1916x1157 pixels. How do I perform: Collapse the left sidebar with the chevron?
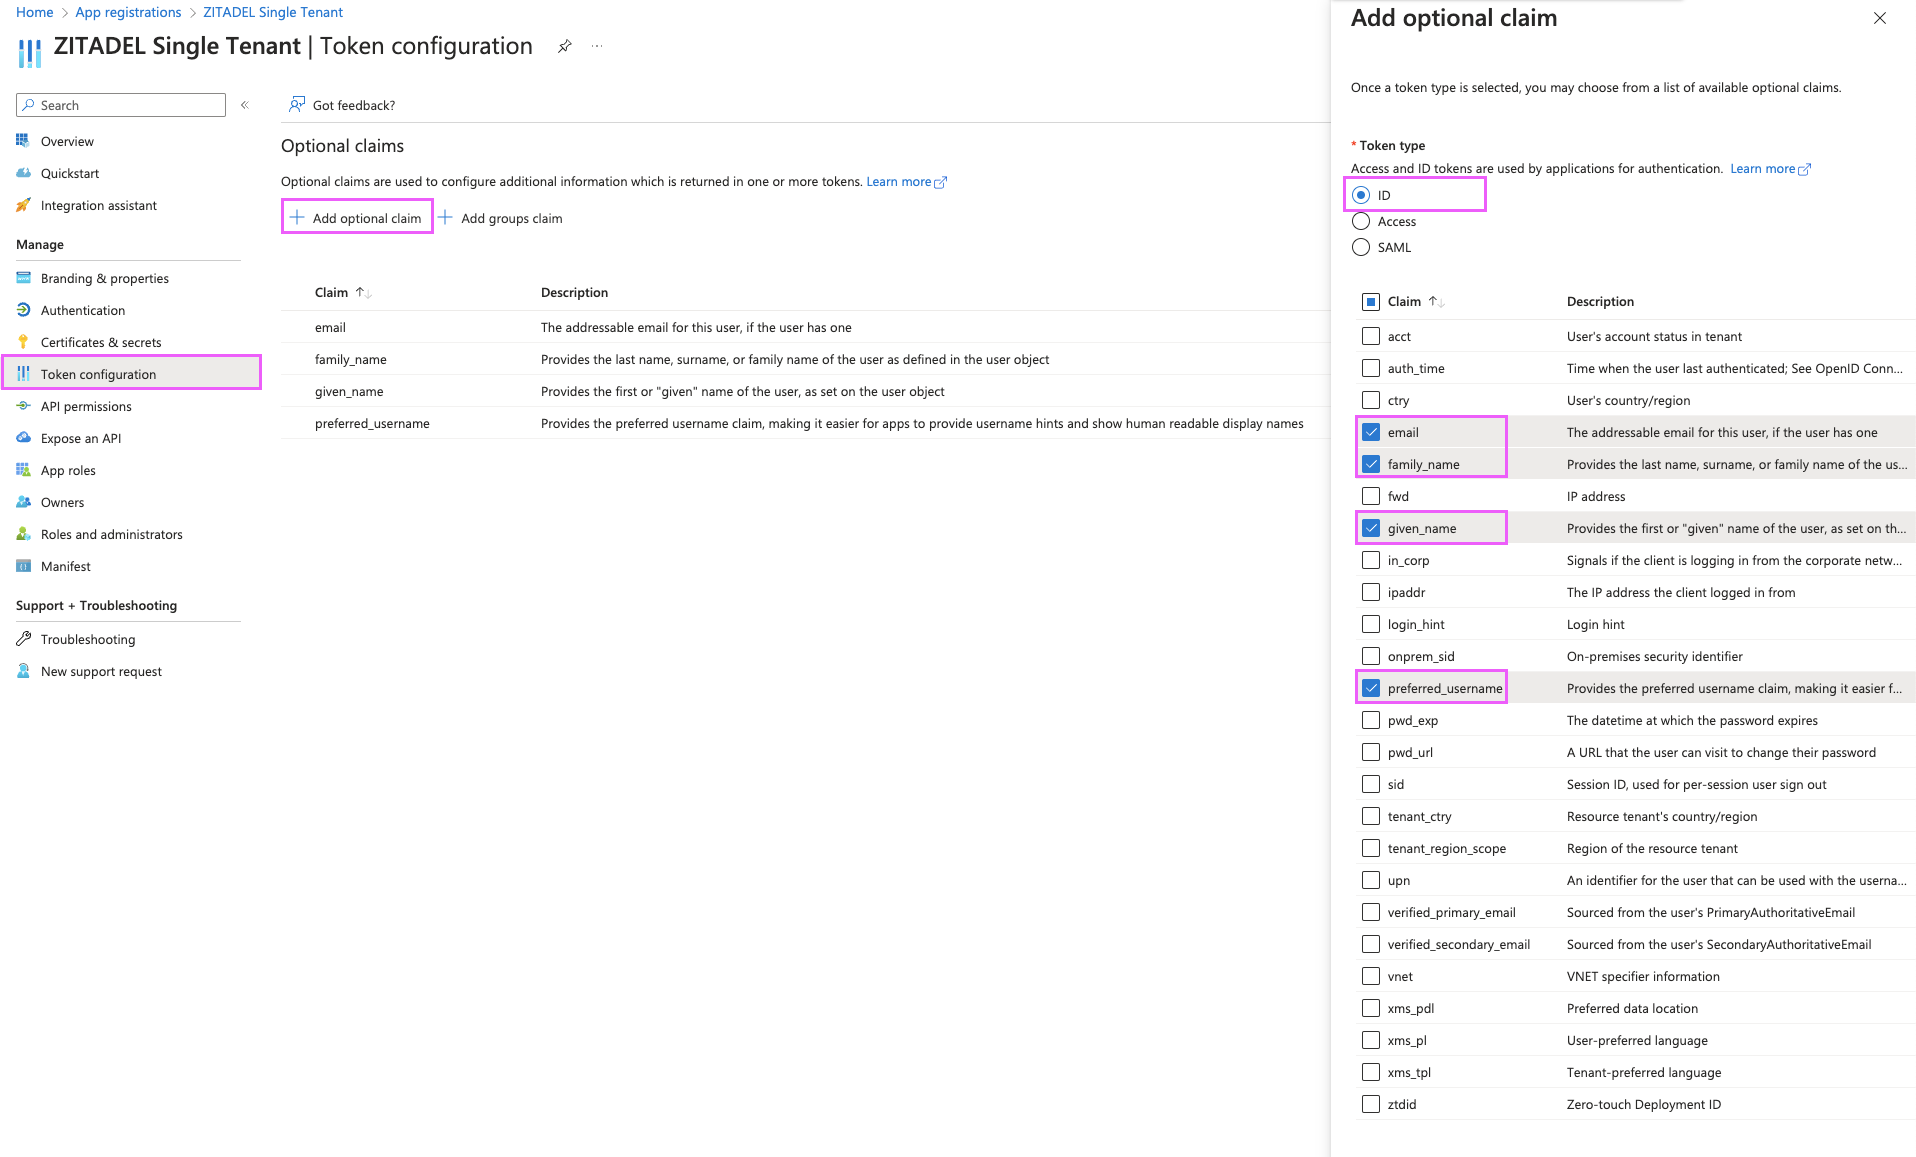pyautogui.click(x=245, y=104)
